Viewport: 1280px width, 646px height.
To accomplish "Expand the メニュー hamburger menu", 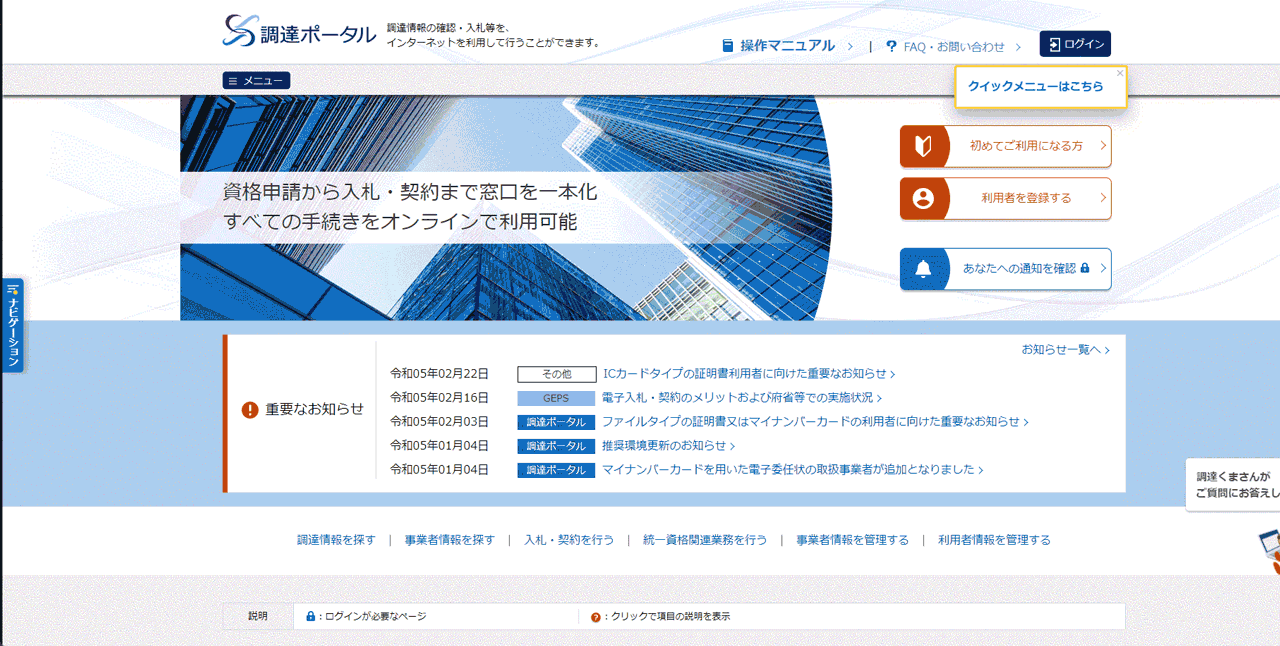I will [x=256, y=81].
